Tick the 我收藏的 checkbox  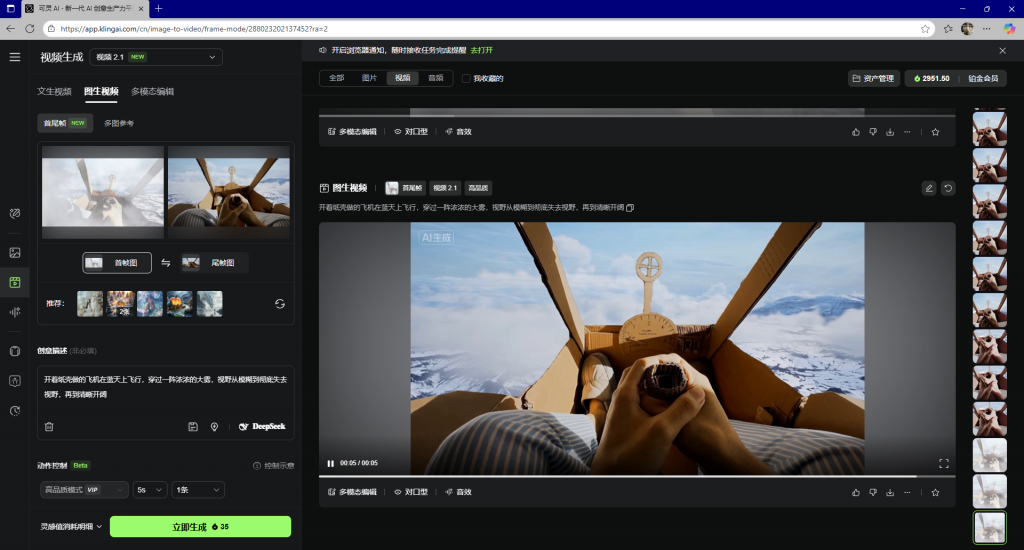(466, 78)
